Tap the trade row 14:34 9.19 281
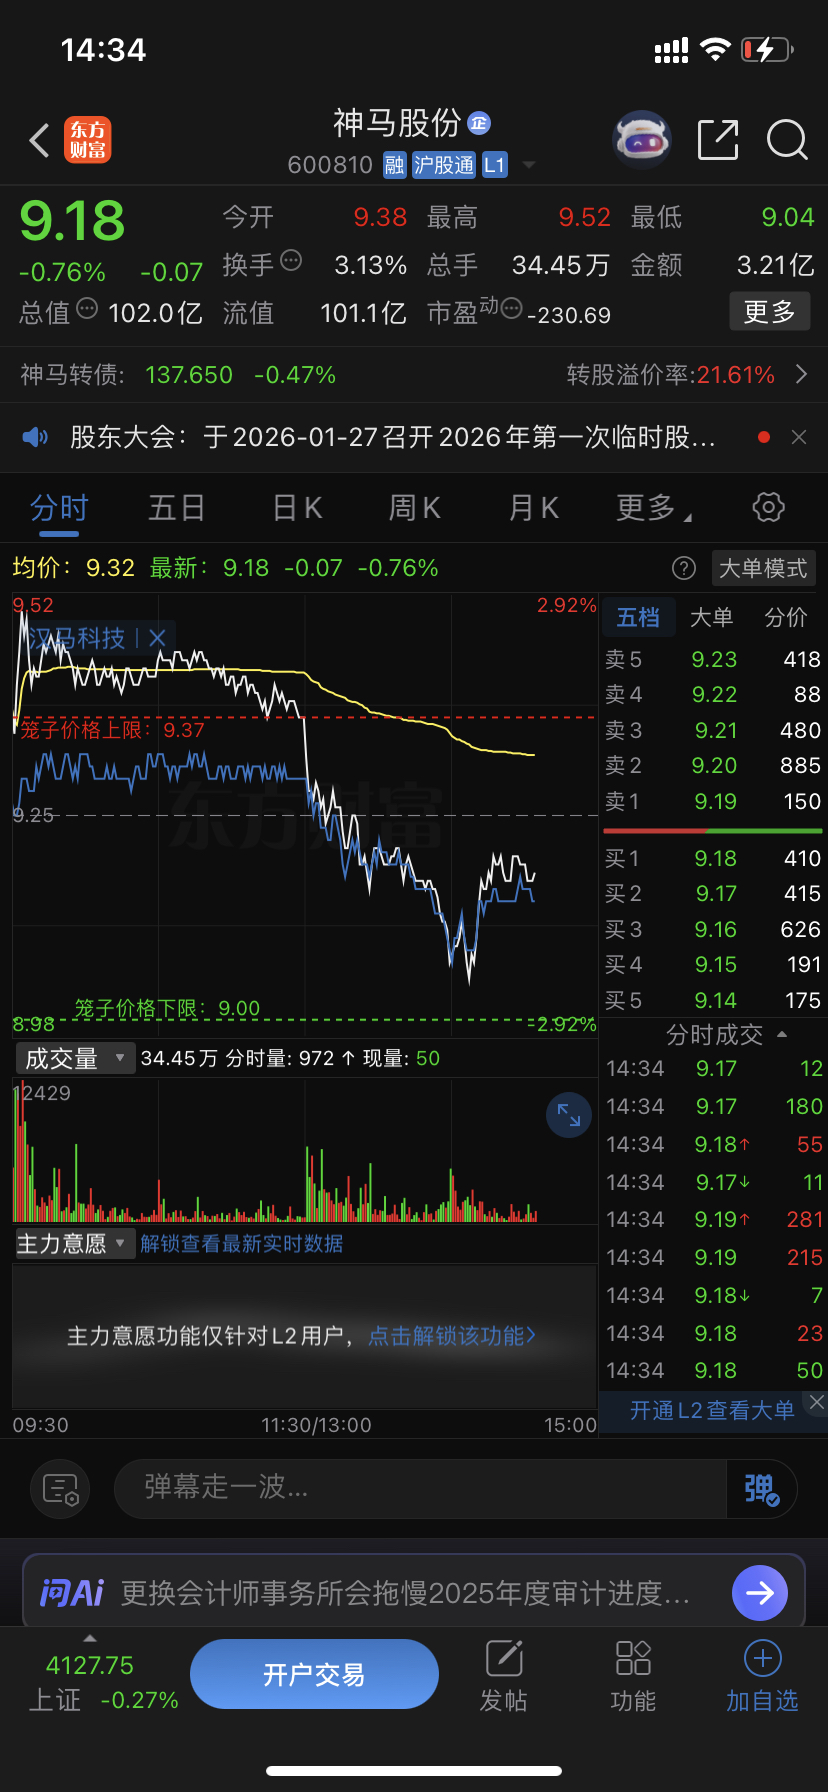 [712, 1219]
